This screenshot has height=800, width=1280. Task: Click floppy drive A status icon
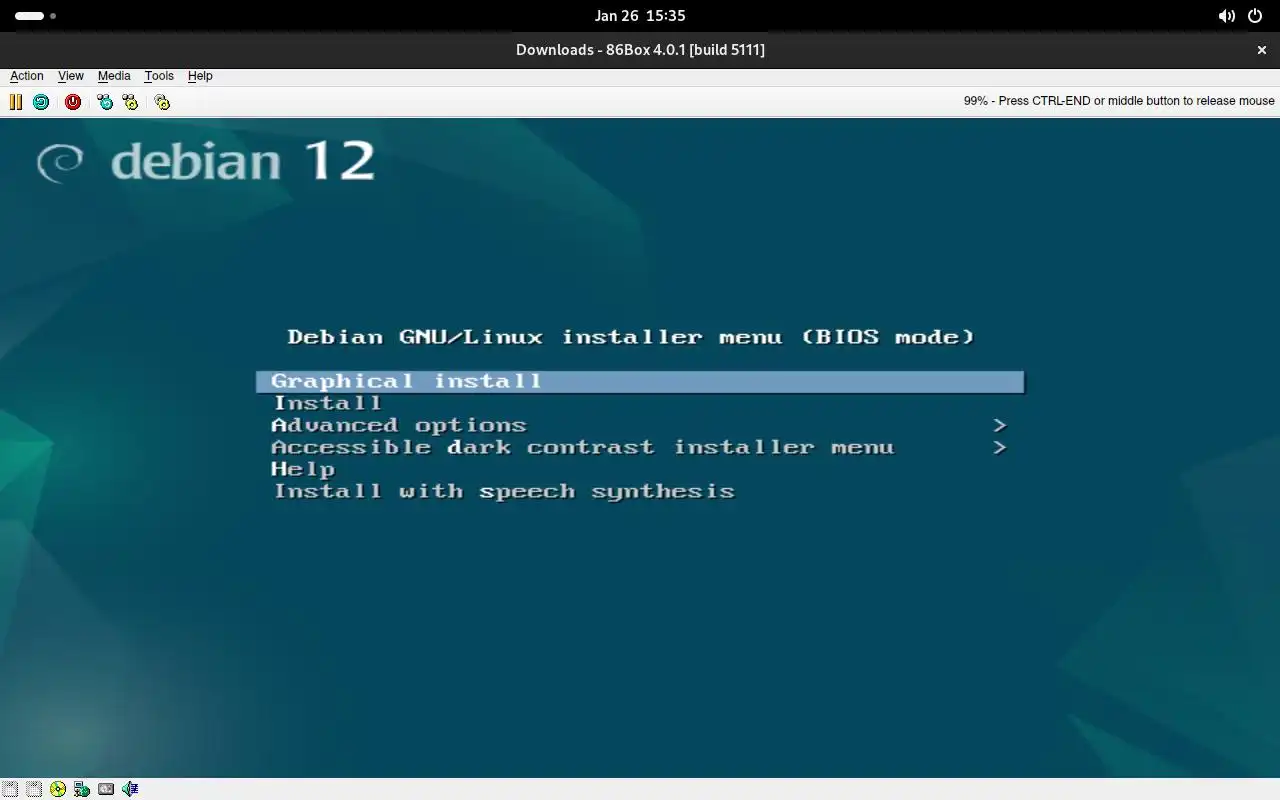pos(10,789)
